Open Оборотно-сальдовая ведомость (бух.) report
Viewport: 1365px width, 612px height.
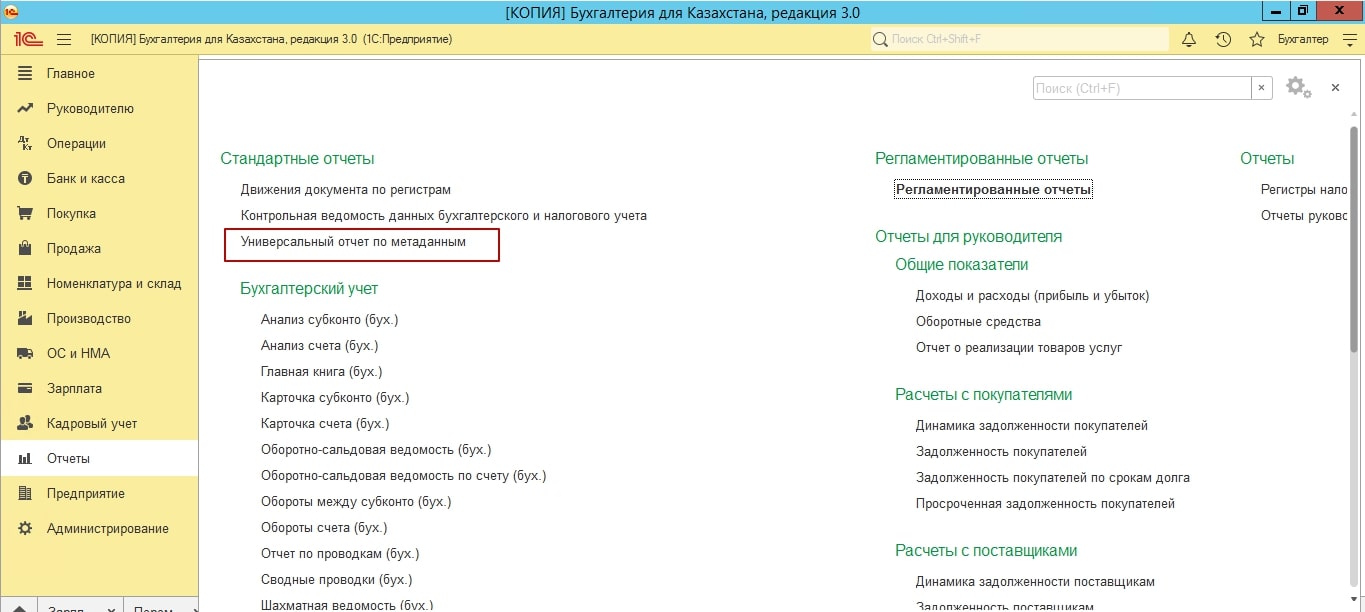tap(376, 449)
